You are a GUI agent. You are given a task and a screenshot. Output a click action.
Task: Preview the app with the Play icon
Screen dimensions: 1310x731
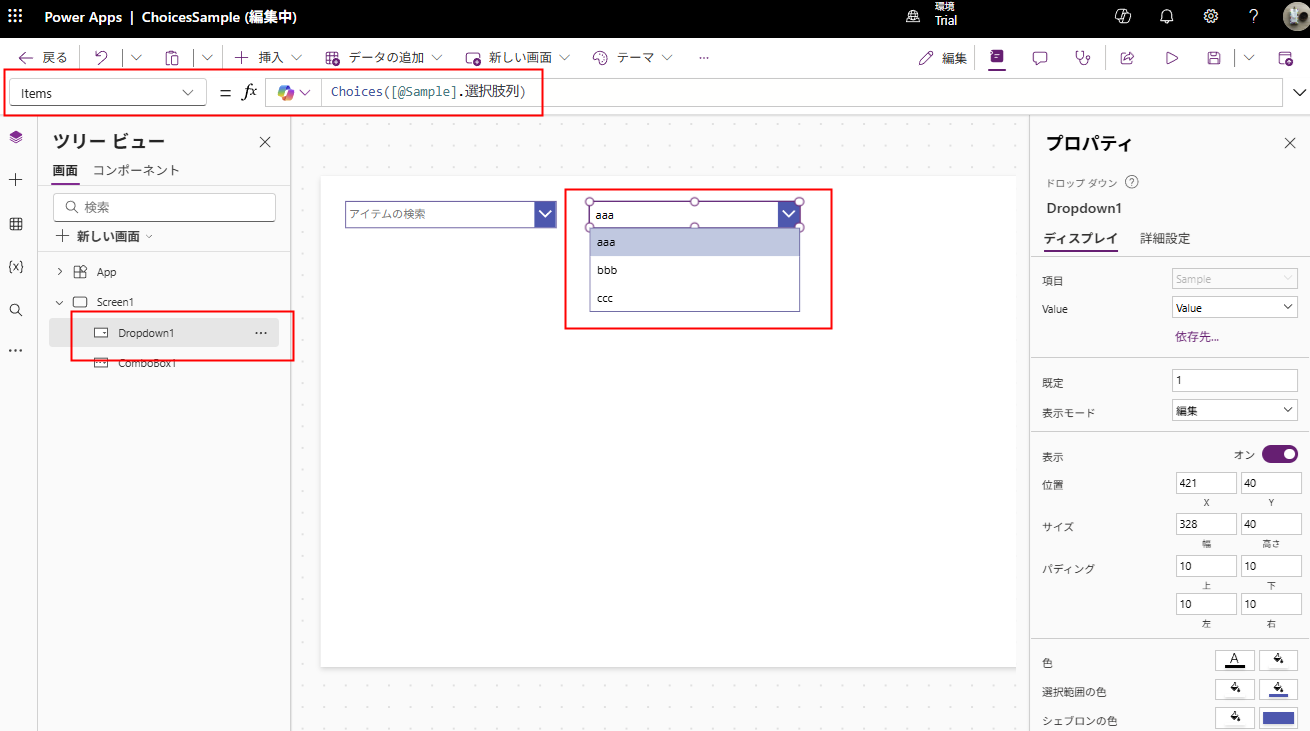tap(1171, 58)
